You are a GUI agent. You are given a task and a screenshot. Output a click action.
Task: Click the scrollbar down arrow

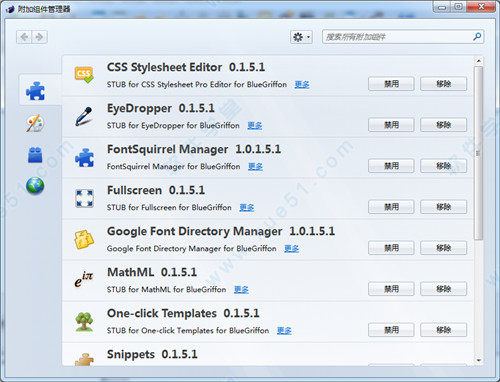(x=478, y=360)
